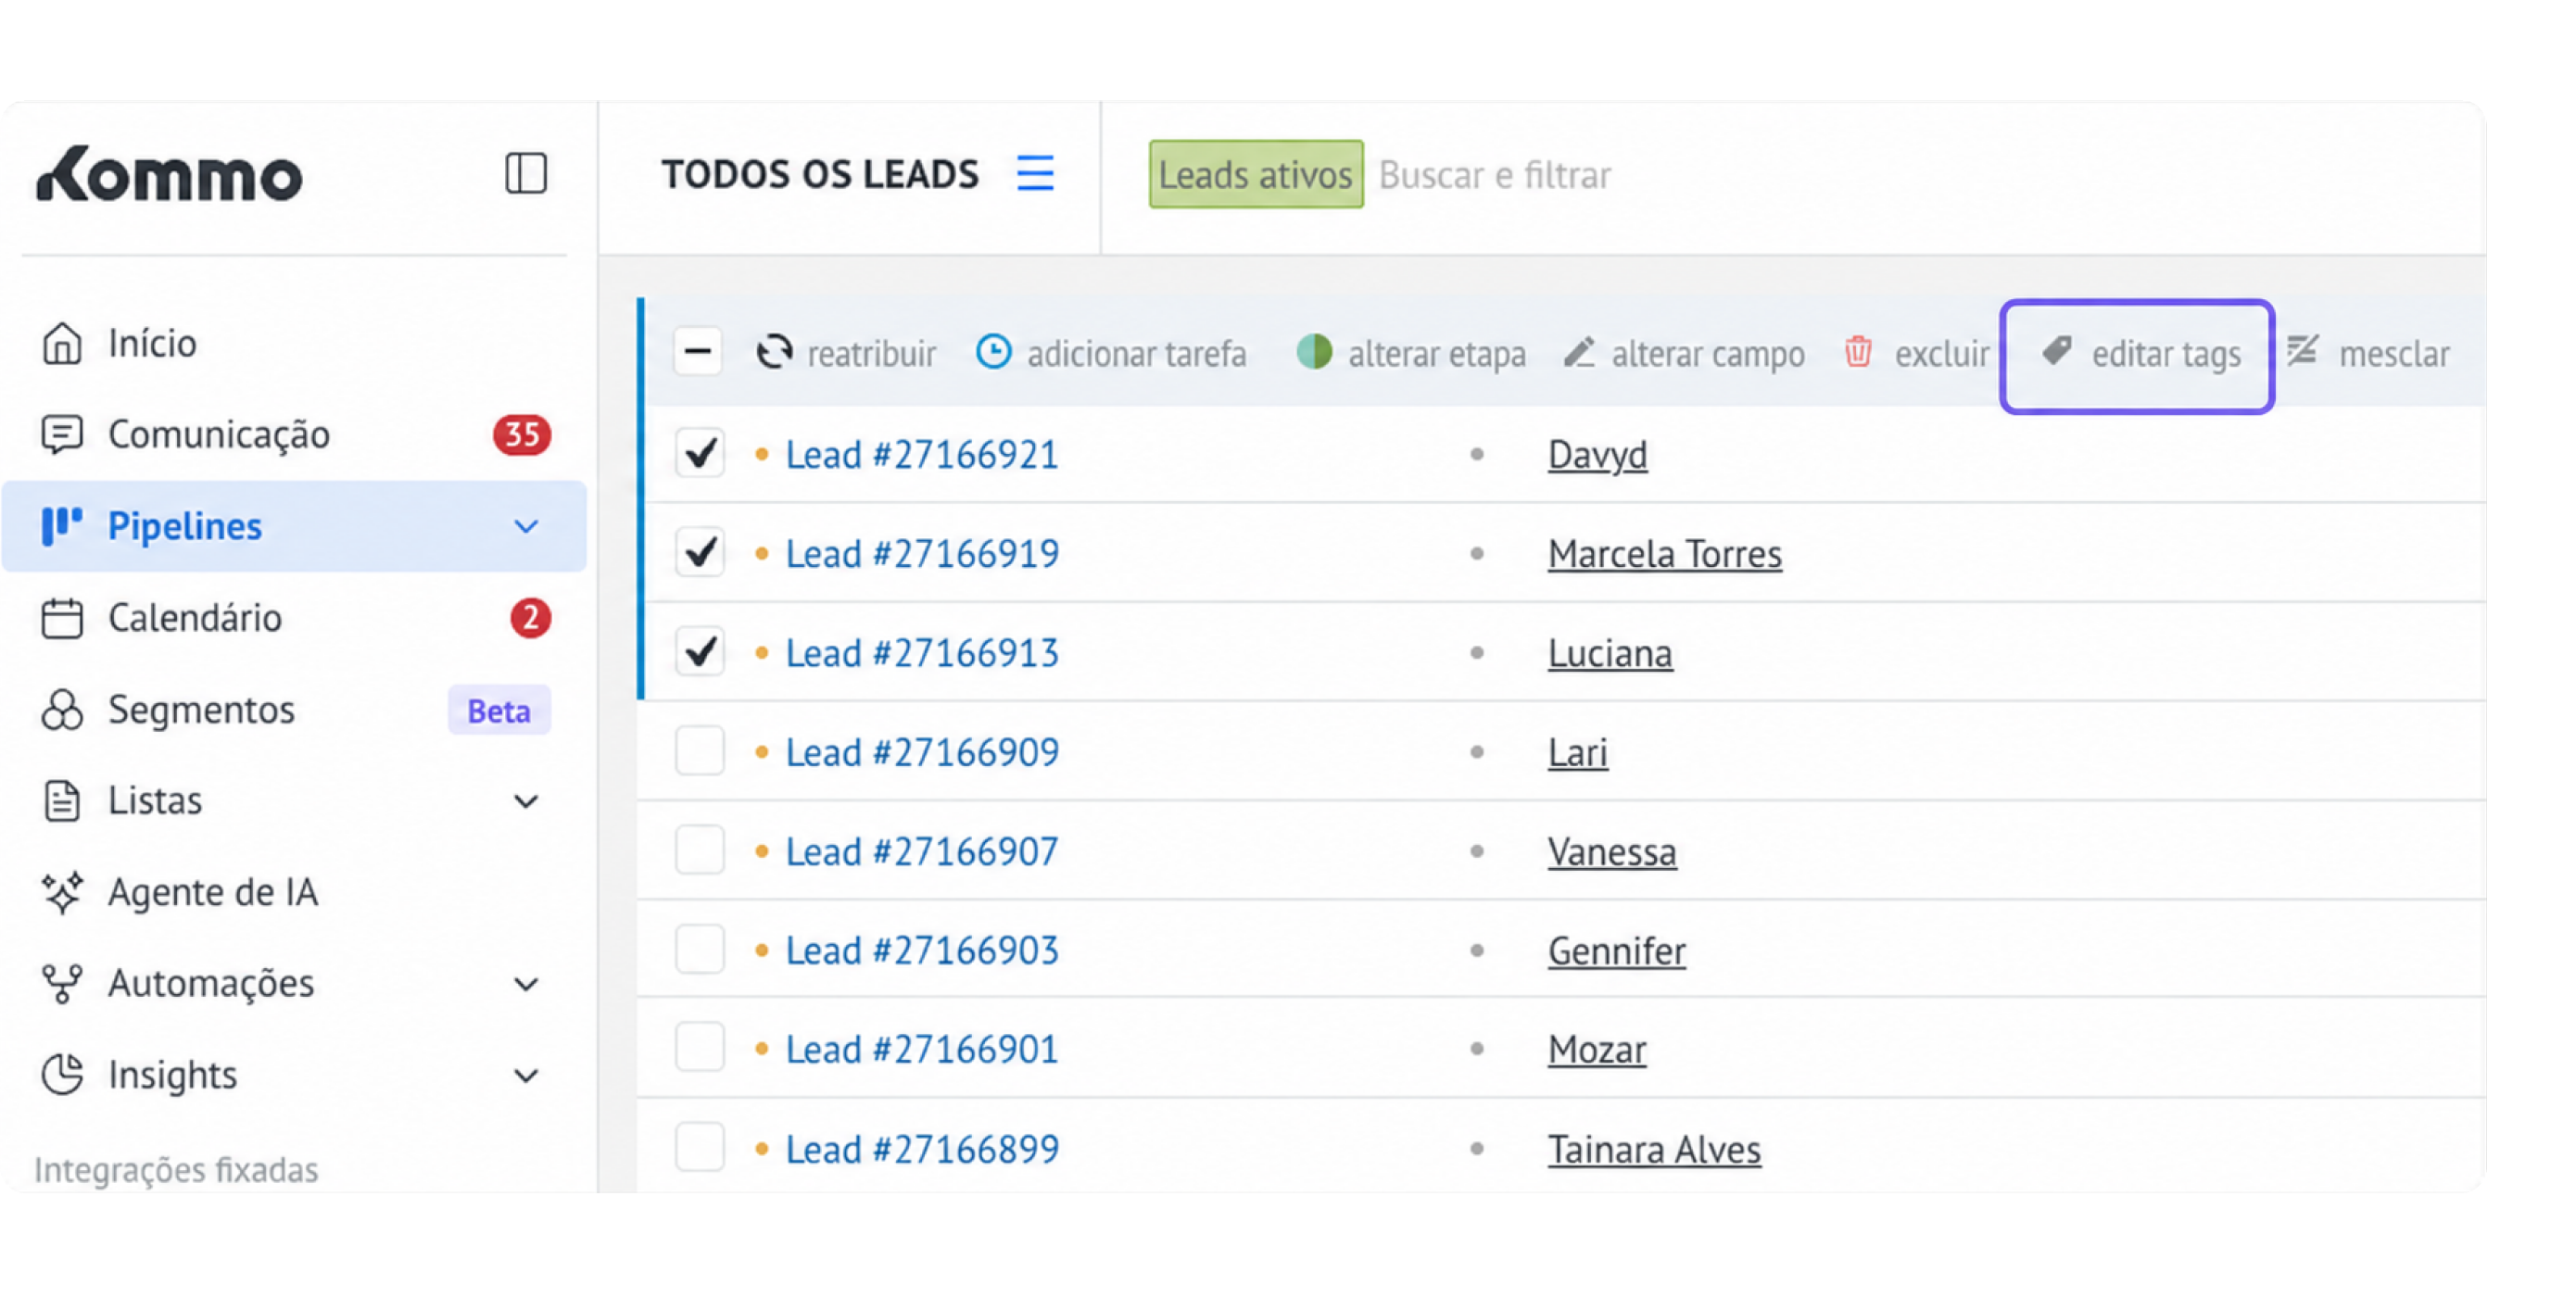The width and height of the screenshot is (2576, 1297).
Task: Check the Lead #27166909 checkbox
Action: (700, 751)
